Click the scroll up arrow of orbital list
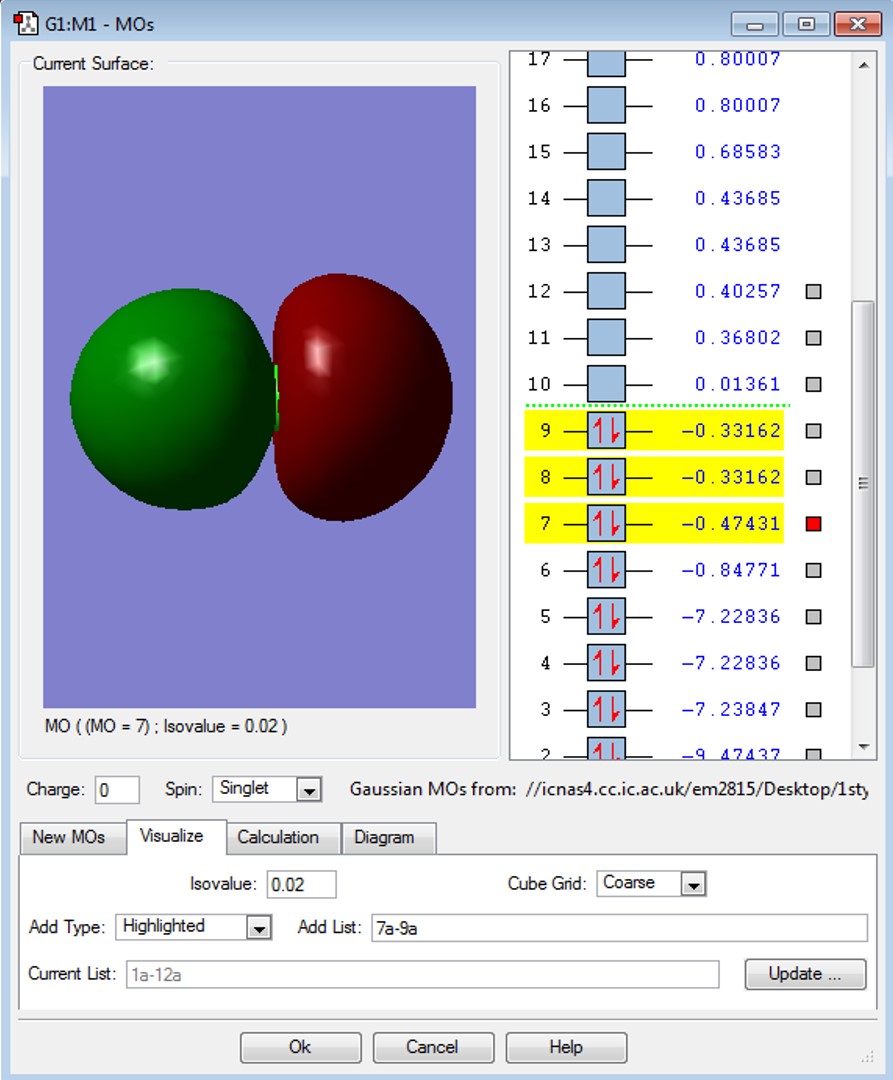The width and height of the screenshot is (893, 1080). tap(863, 65)
